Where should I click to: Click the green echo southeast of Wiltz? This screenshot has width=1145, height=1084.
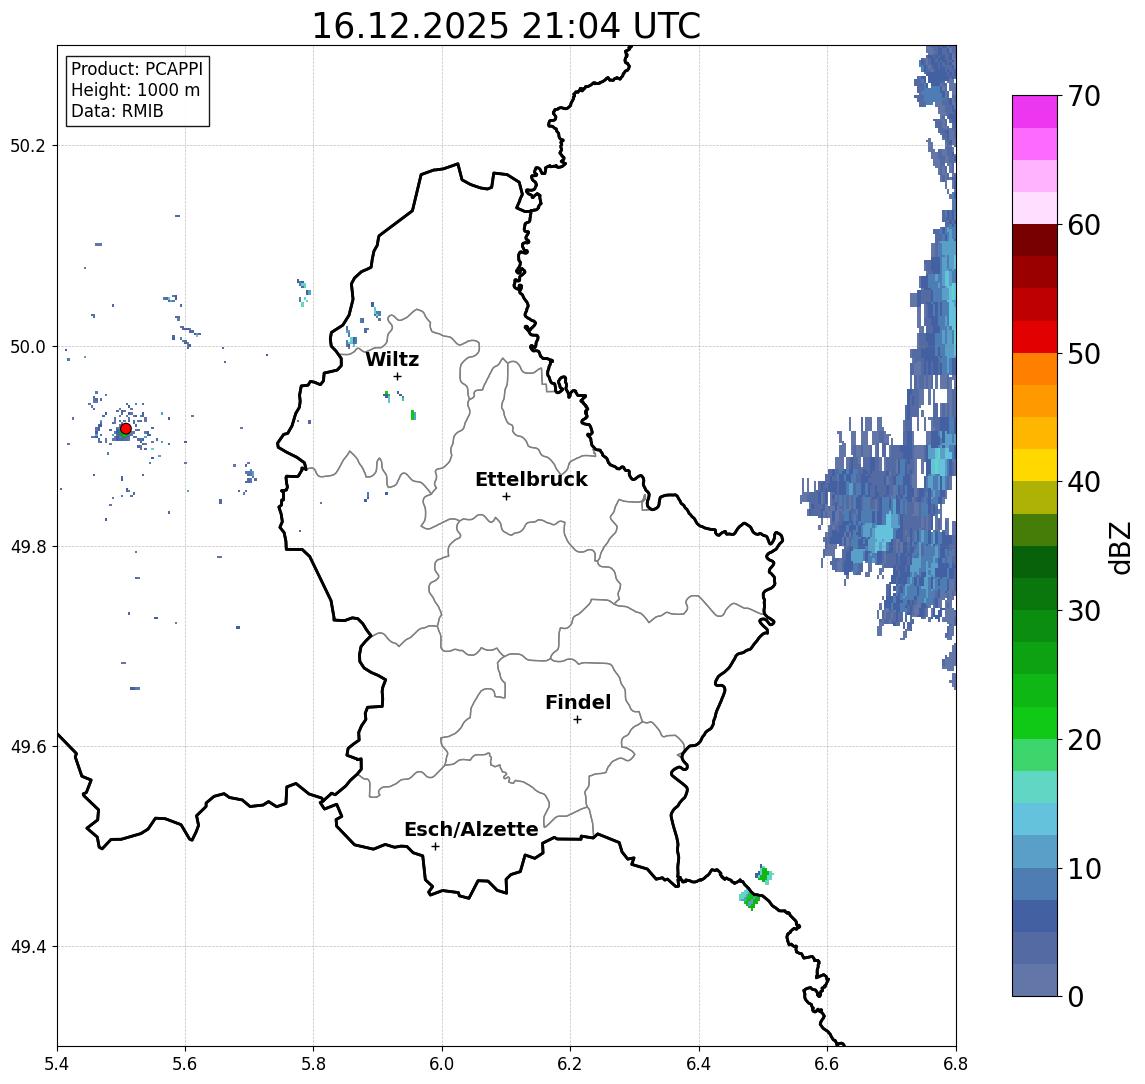pos(413,415)
